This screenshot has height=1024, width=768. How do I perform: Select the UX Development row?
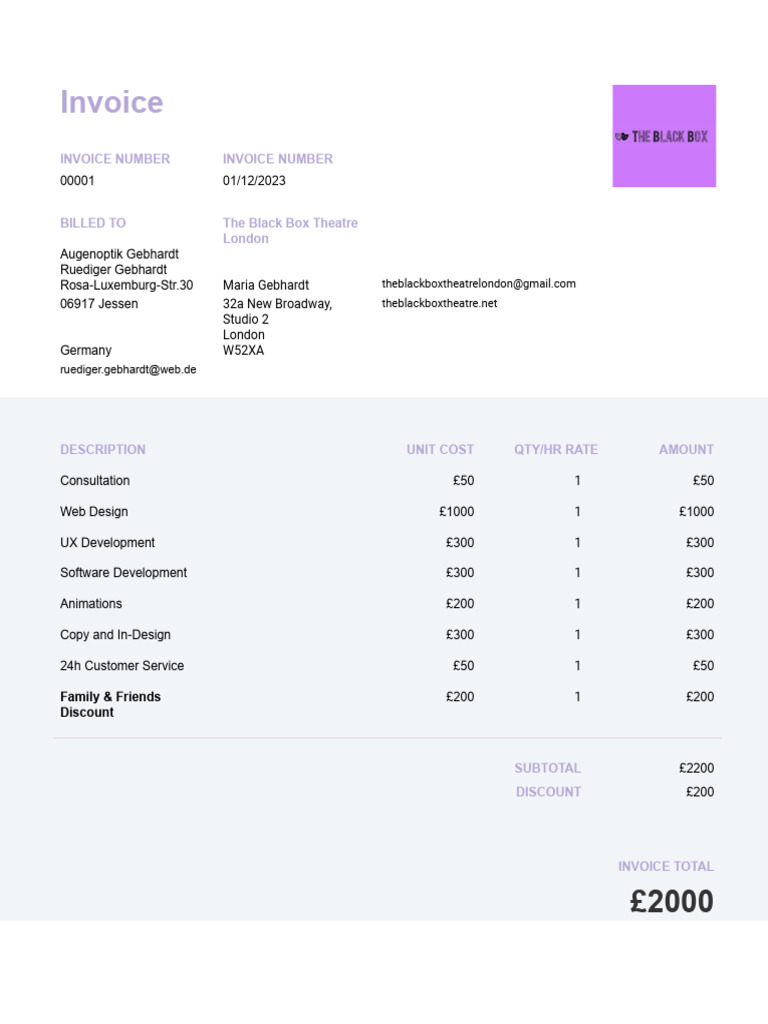point(387,543)
